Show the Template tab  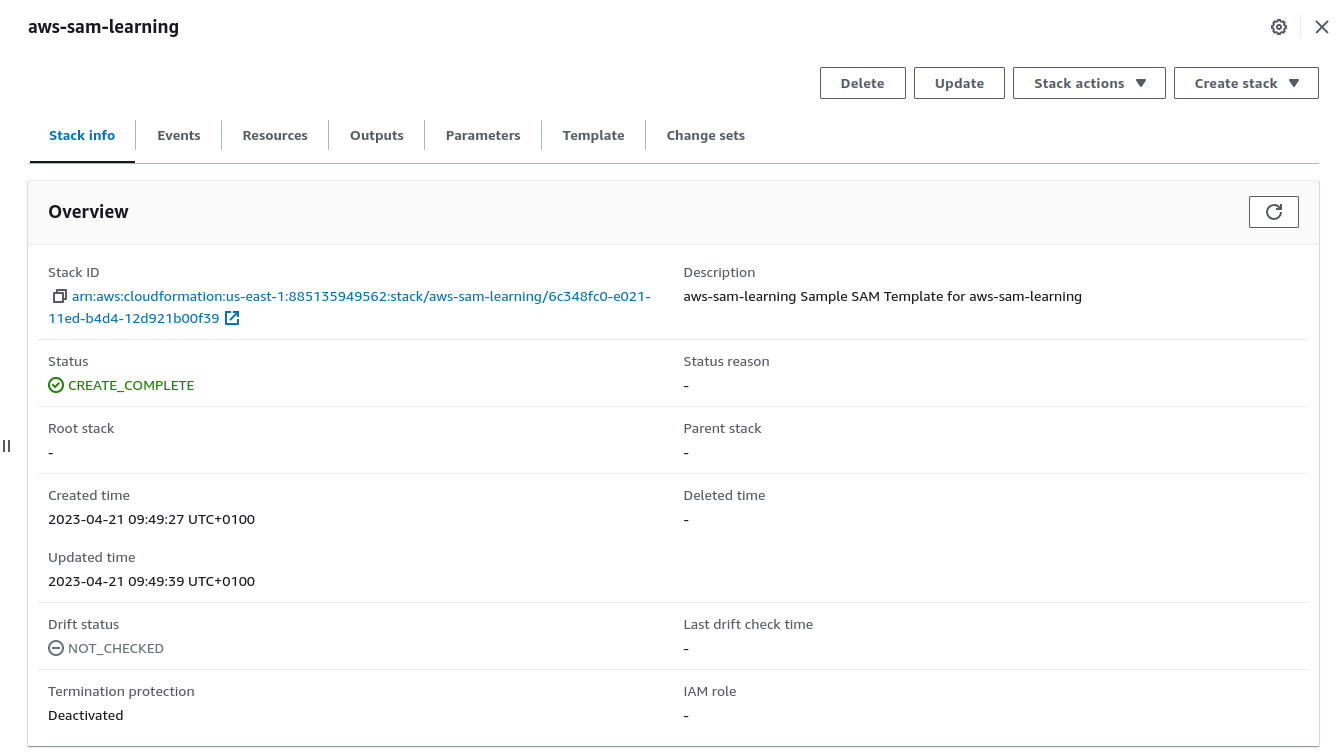[x=593, y=136]
